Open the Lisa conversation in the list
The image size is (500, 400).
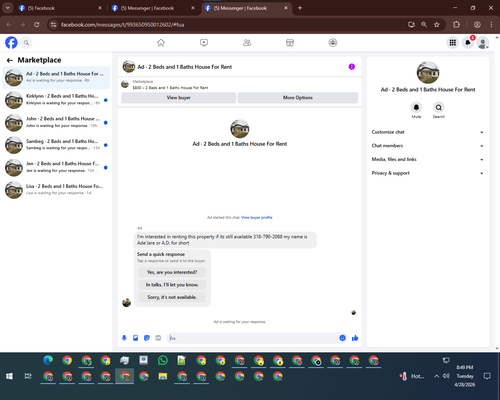coord(56,190)
